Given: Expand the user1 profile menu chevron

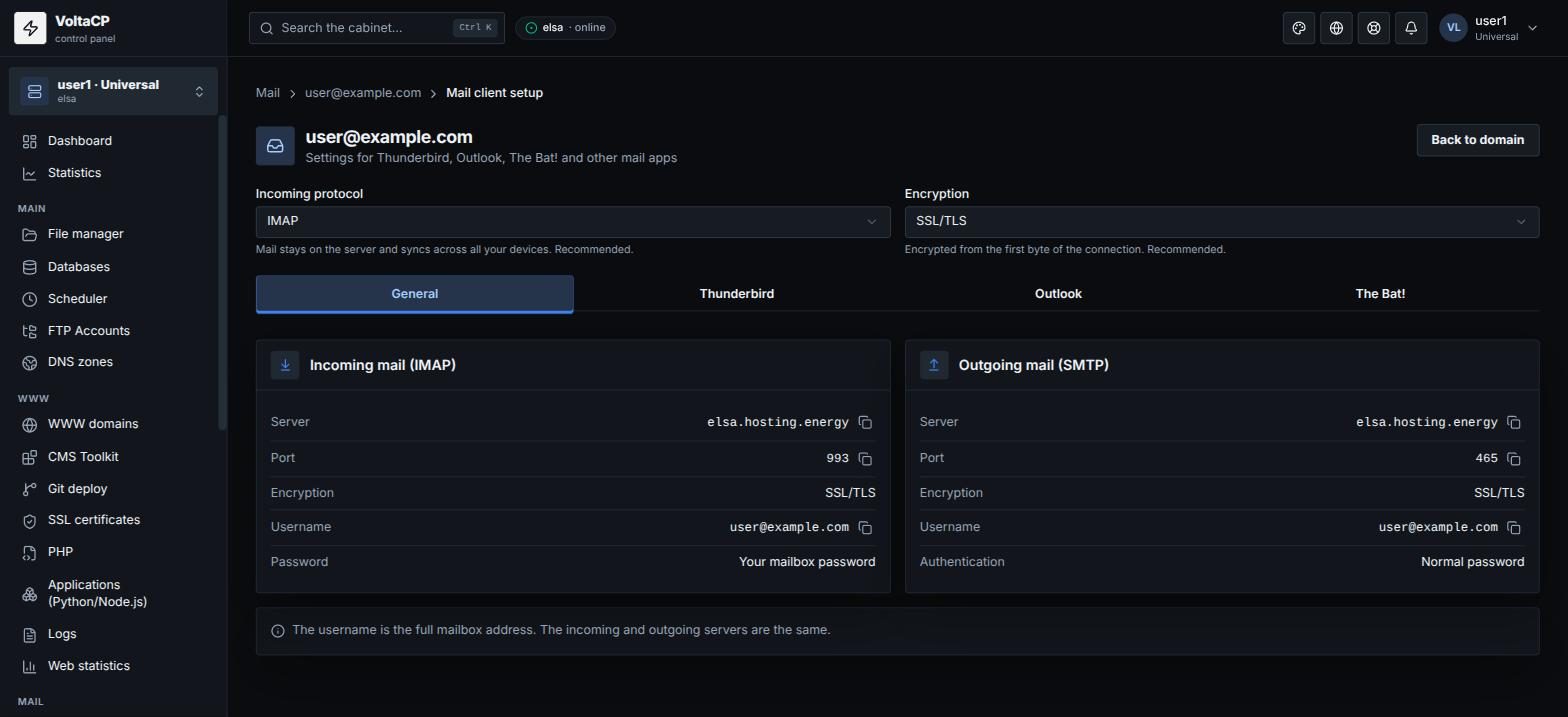Looking at the screenshot, I should pyautogui.click(x=1533, y=29).
